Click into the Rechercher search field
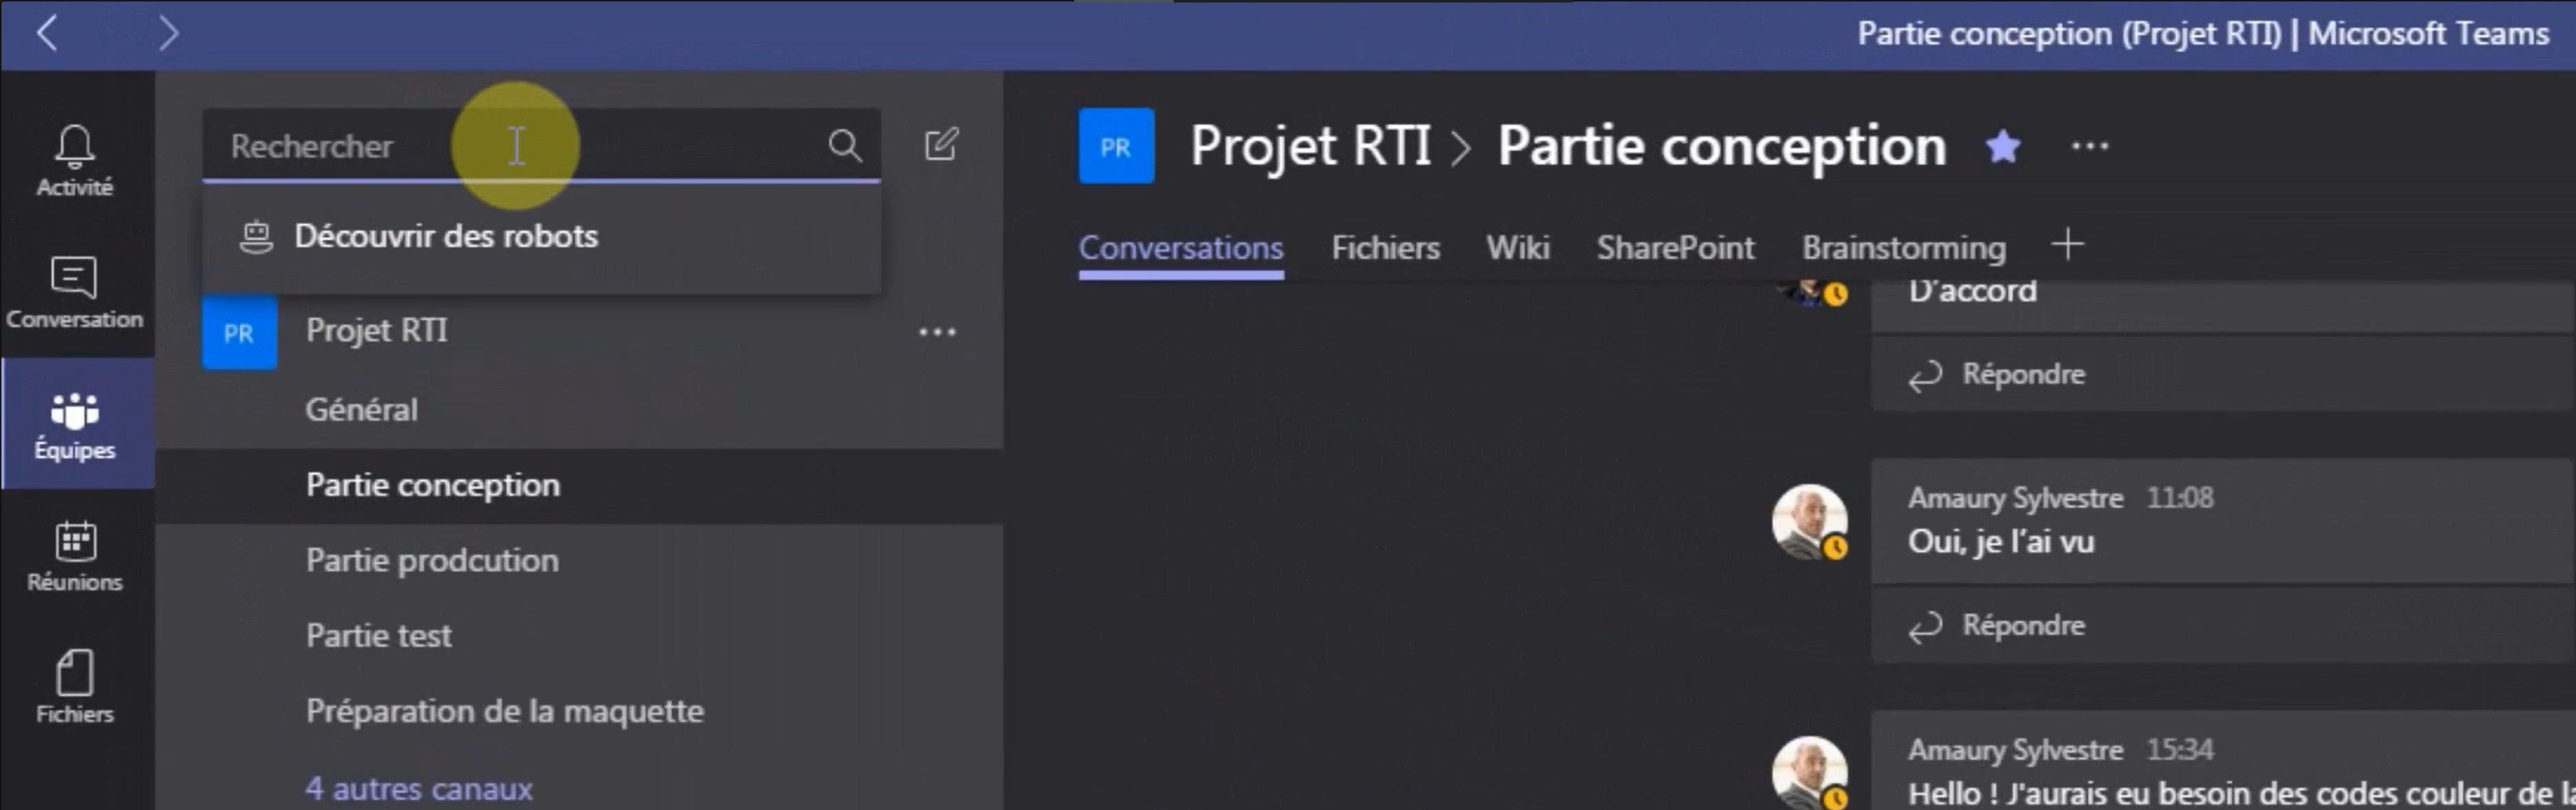The height and width of the screenshot is (810, 2576). pos(541,146)
